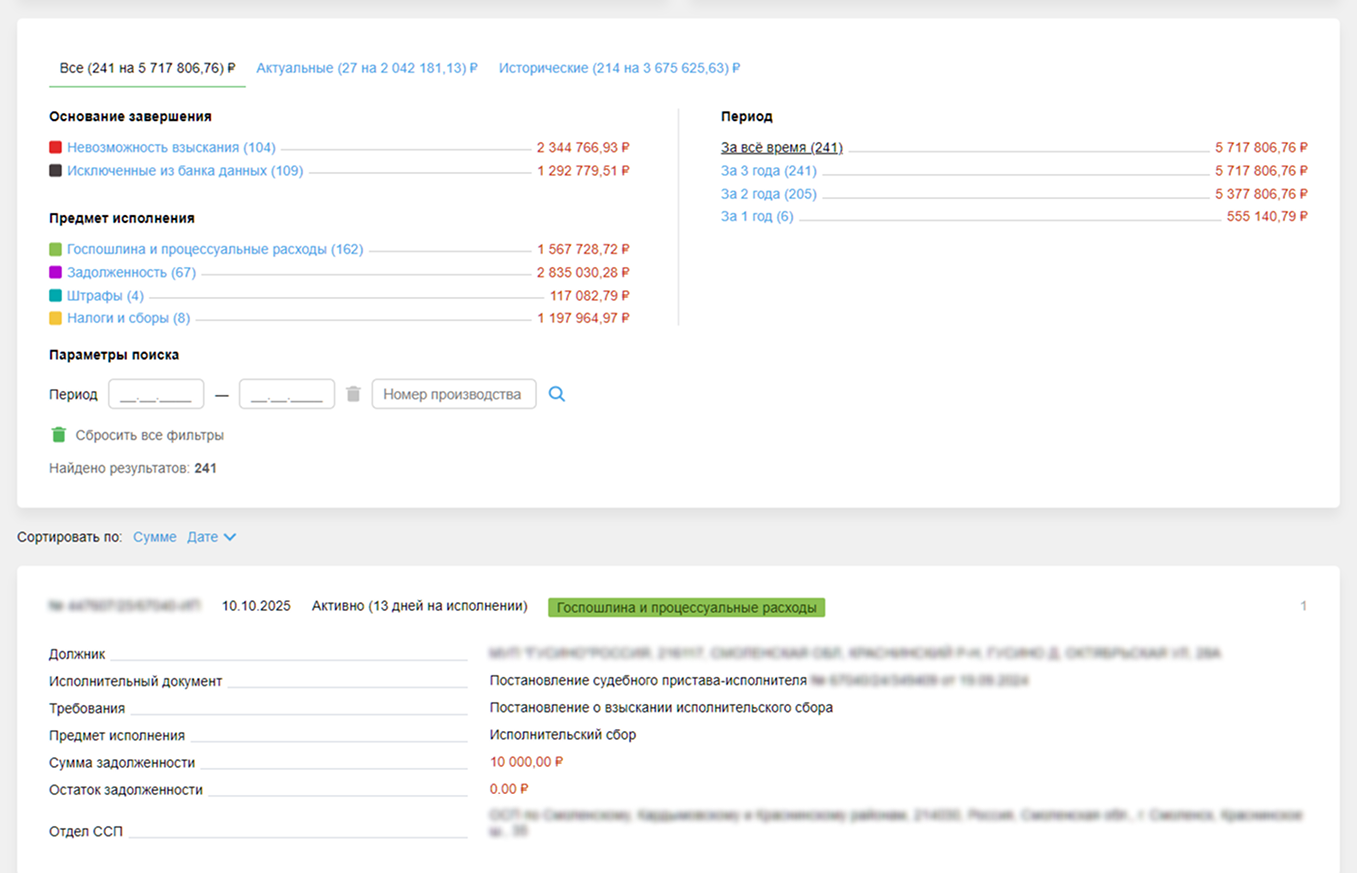Sort results by Сумме
1357x873 pixels.
154,537
